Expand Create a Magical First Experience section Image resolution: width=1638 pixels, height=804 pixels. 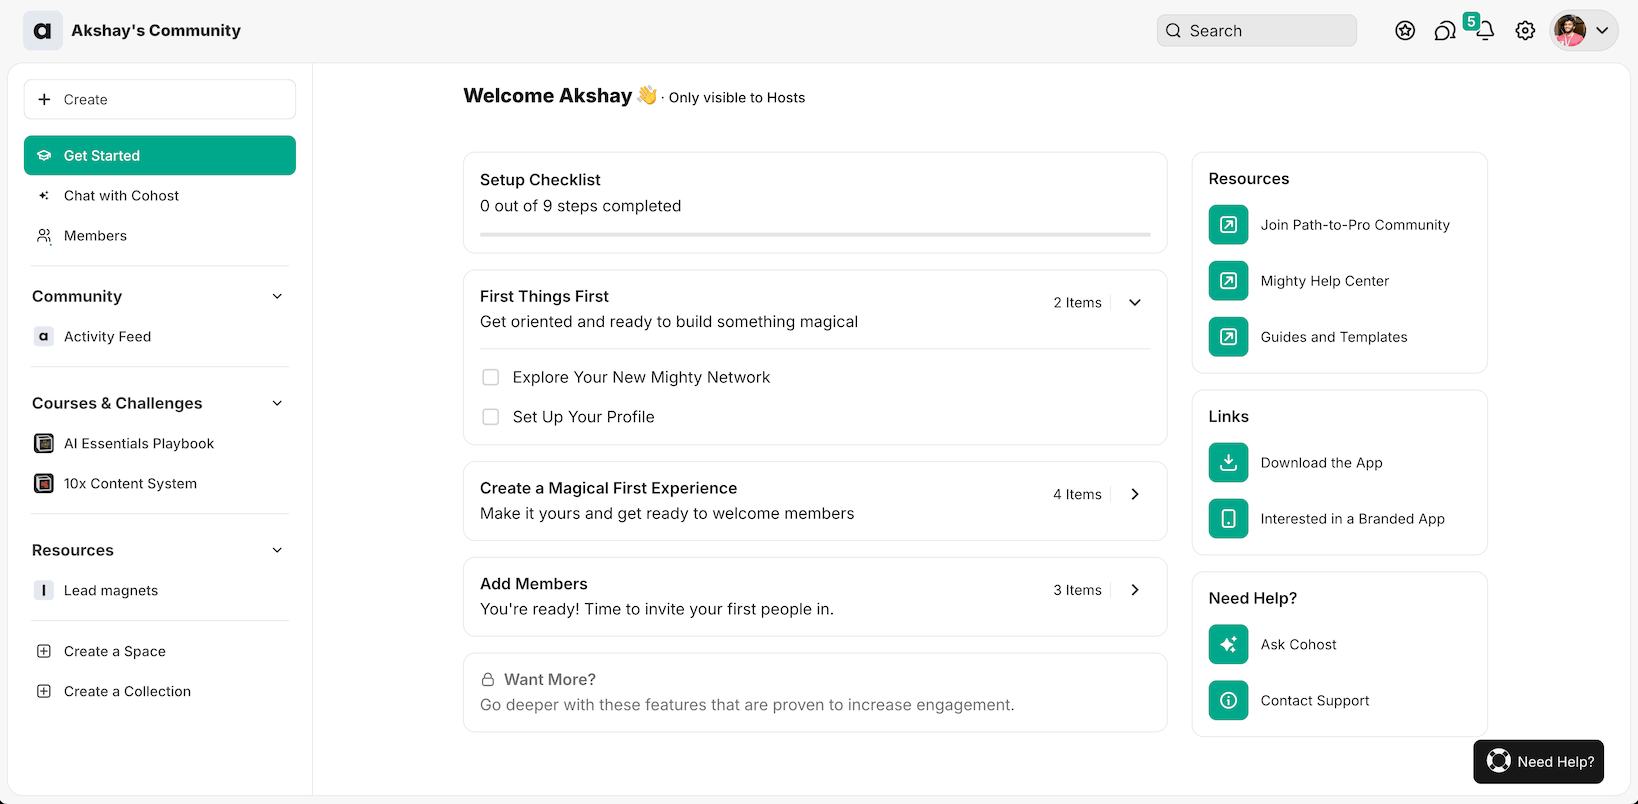pyautogui.click(x=1135, y=494)
